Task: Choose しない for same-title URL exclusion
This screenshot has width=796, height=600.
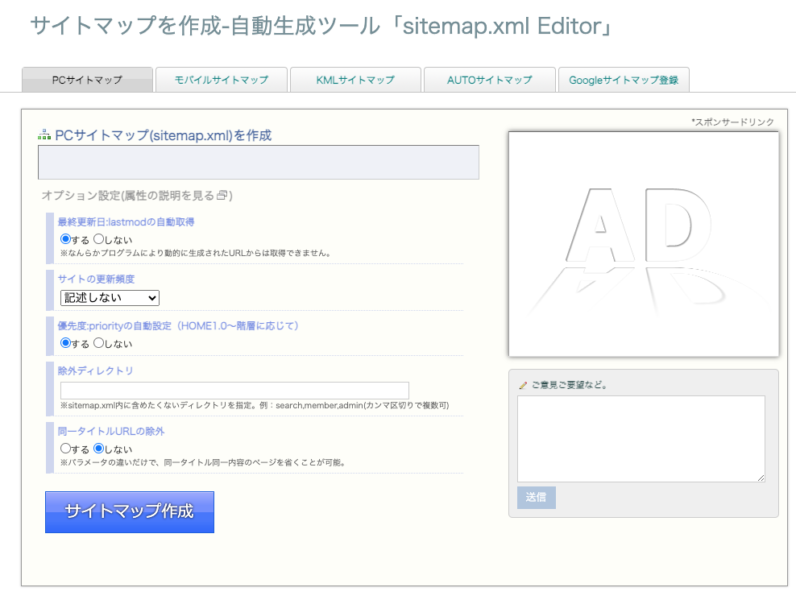Action: pos(98,448)
